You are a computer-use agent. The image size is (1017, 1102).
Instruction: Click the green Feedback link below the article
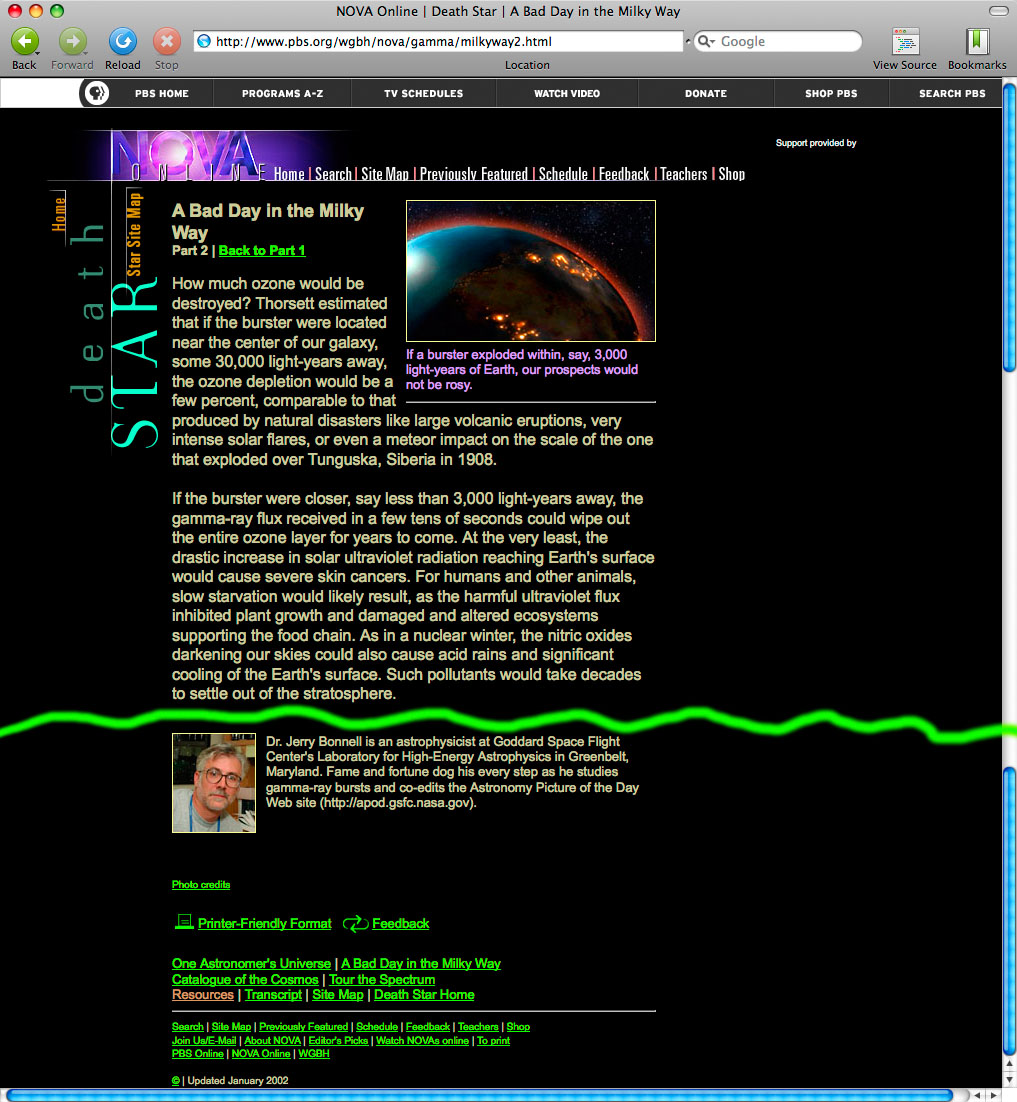tap(401, 923)
